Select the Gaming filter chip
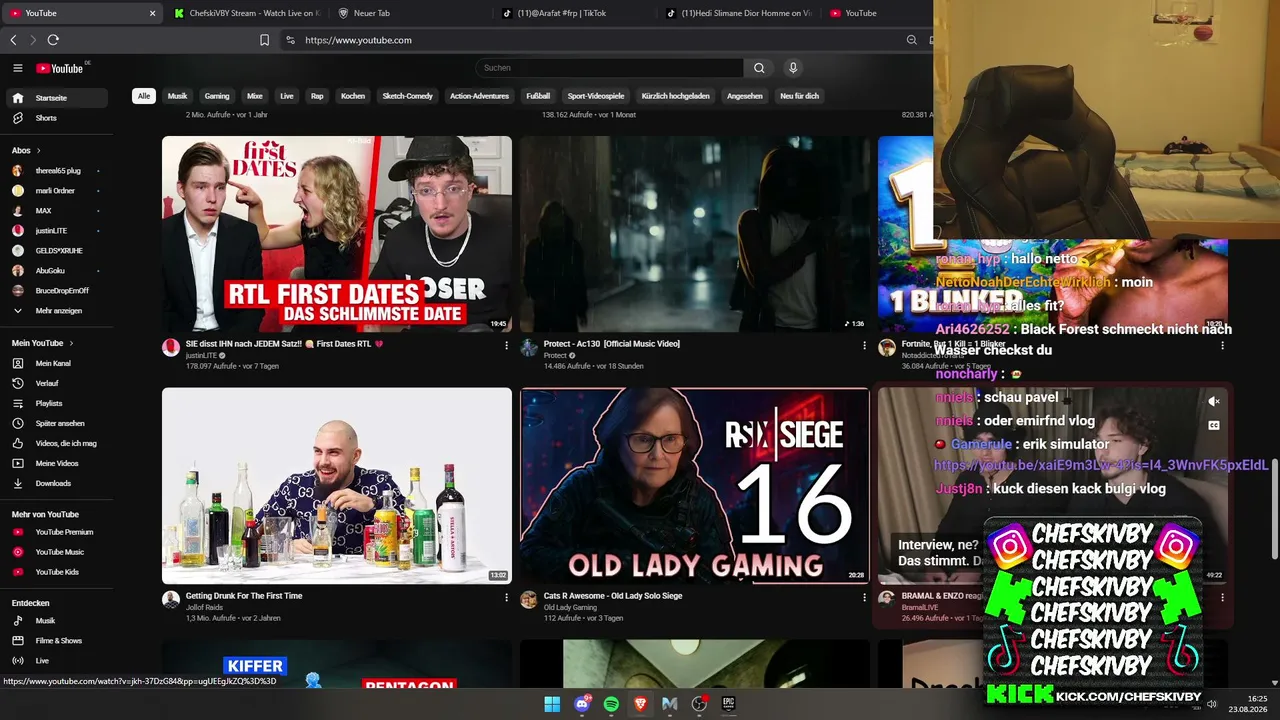The width and height of the screenshot is (1280, 720). pyautogui.click(x=217, y=96)
